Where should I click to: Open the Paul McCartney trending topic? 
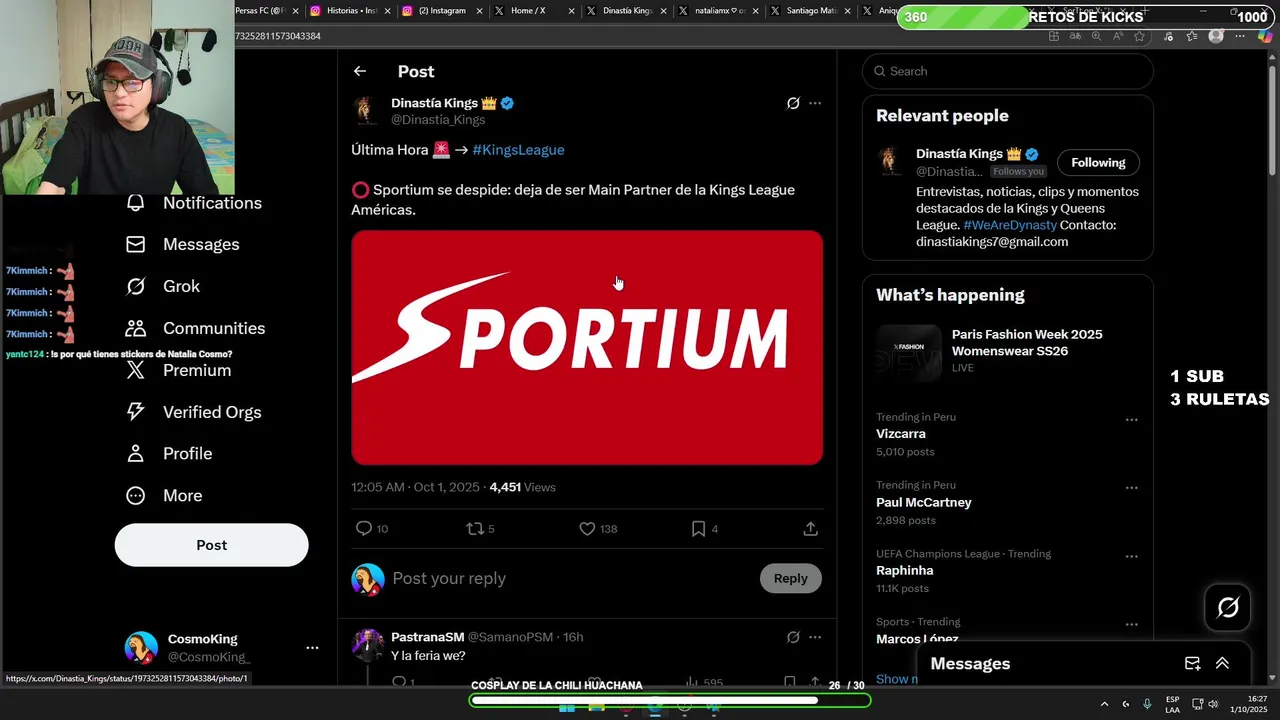tap(924, 502)
